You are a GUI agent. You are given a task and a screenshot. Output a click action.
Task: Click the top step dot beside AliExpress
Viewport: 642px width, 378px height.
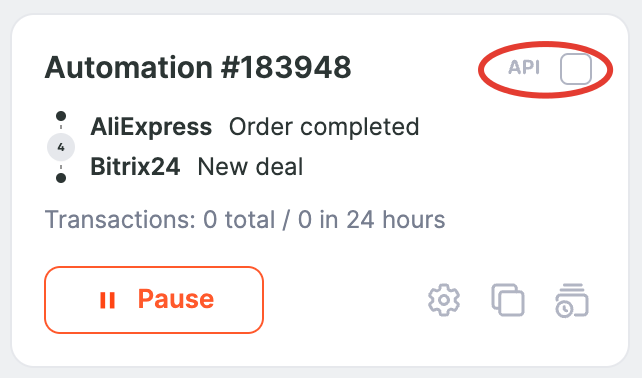(x=61, y=116)
